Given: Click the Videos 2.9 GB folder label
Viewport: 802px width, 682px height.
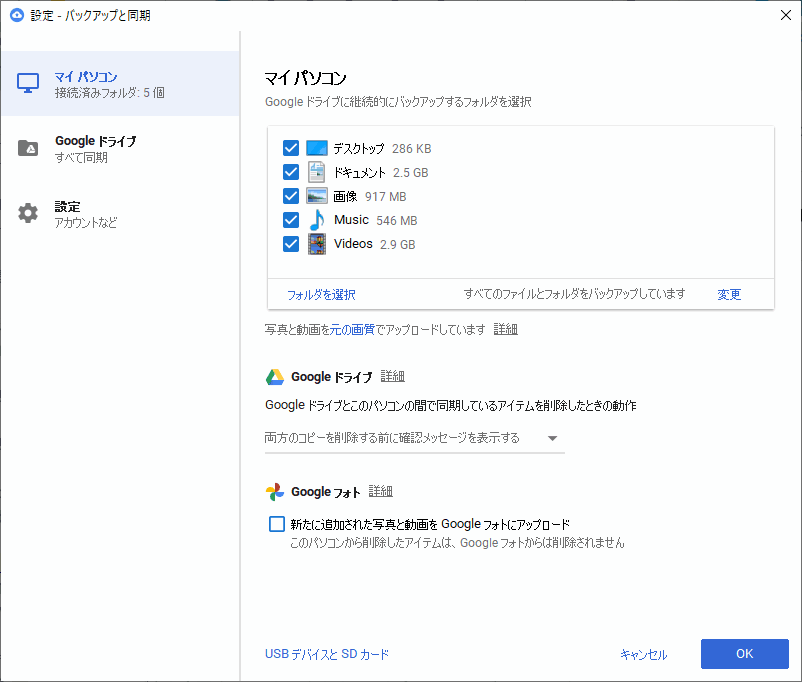Looking at the screenshot, I should (374, 244).
